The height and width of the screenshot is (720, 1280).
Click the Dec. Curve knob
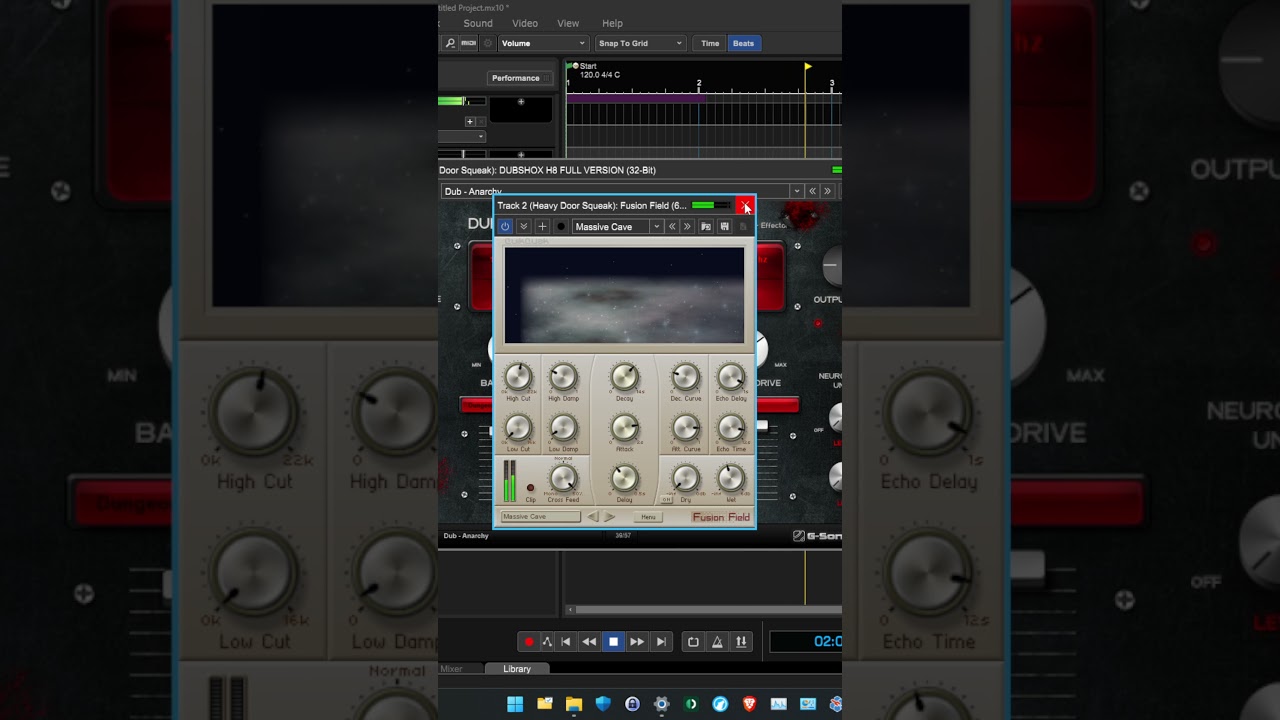pos(685,377)
